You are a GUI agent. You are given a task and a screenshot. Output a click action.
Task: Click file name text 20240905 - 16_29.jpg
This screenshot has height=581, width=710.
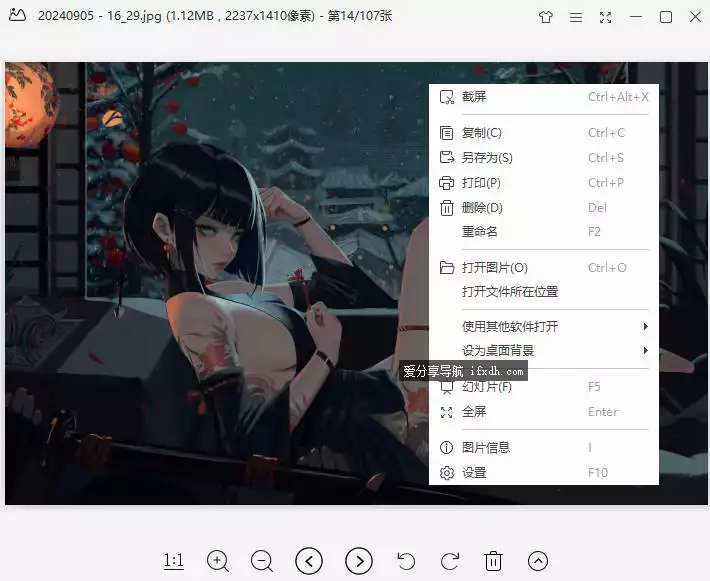100,16
